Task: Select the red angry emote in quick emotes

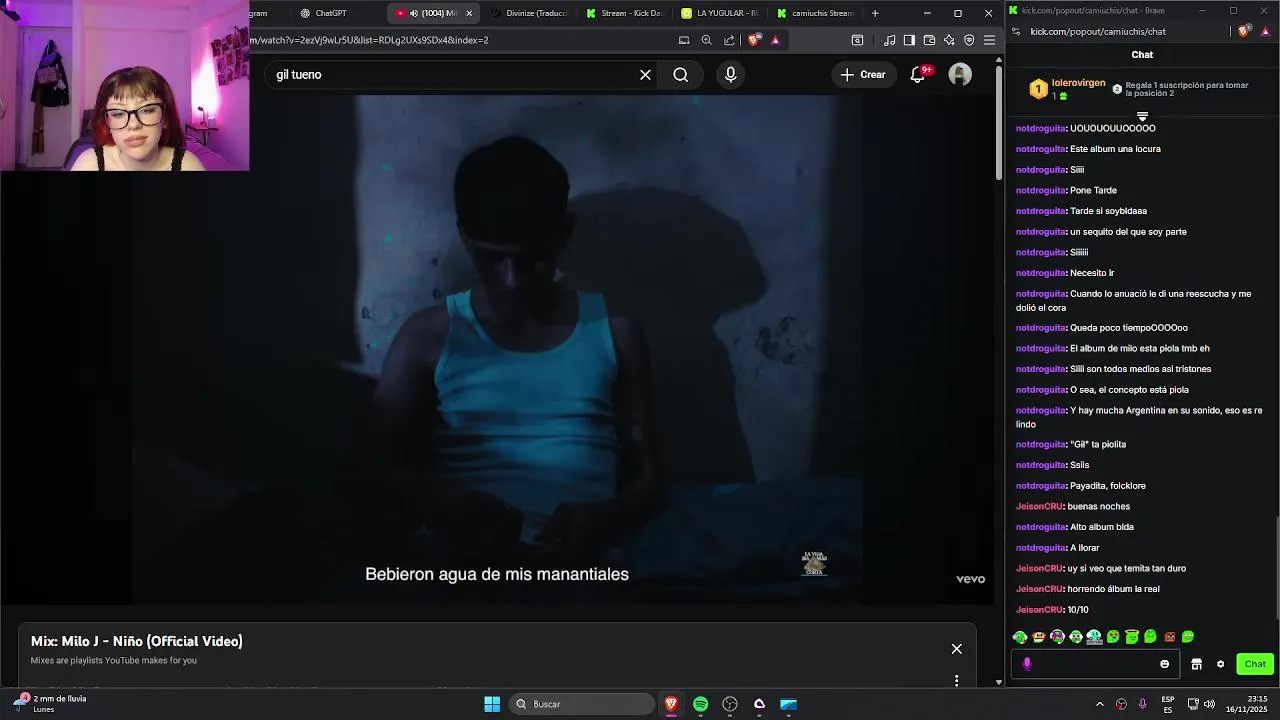Action: point(1169,637)
